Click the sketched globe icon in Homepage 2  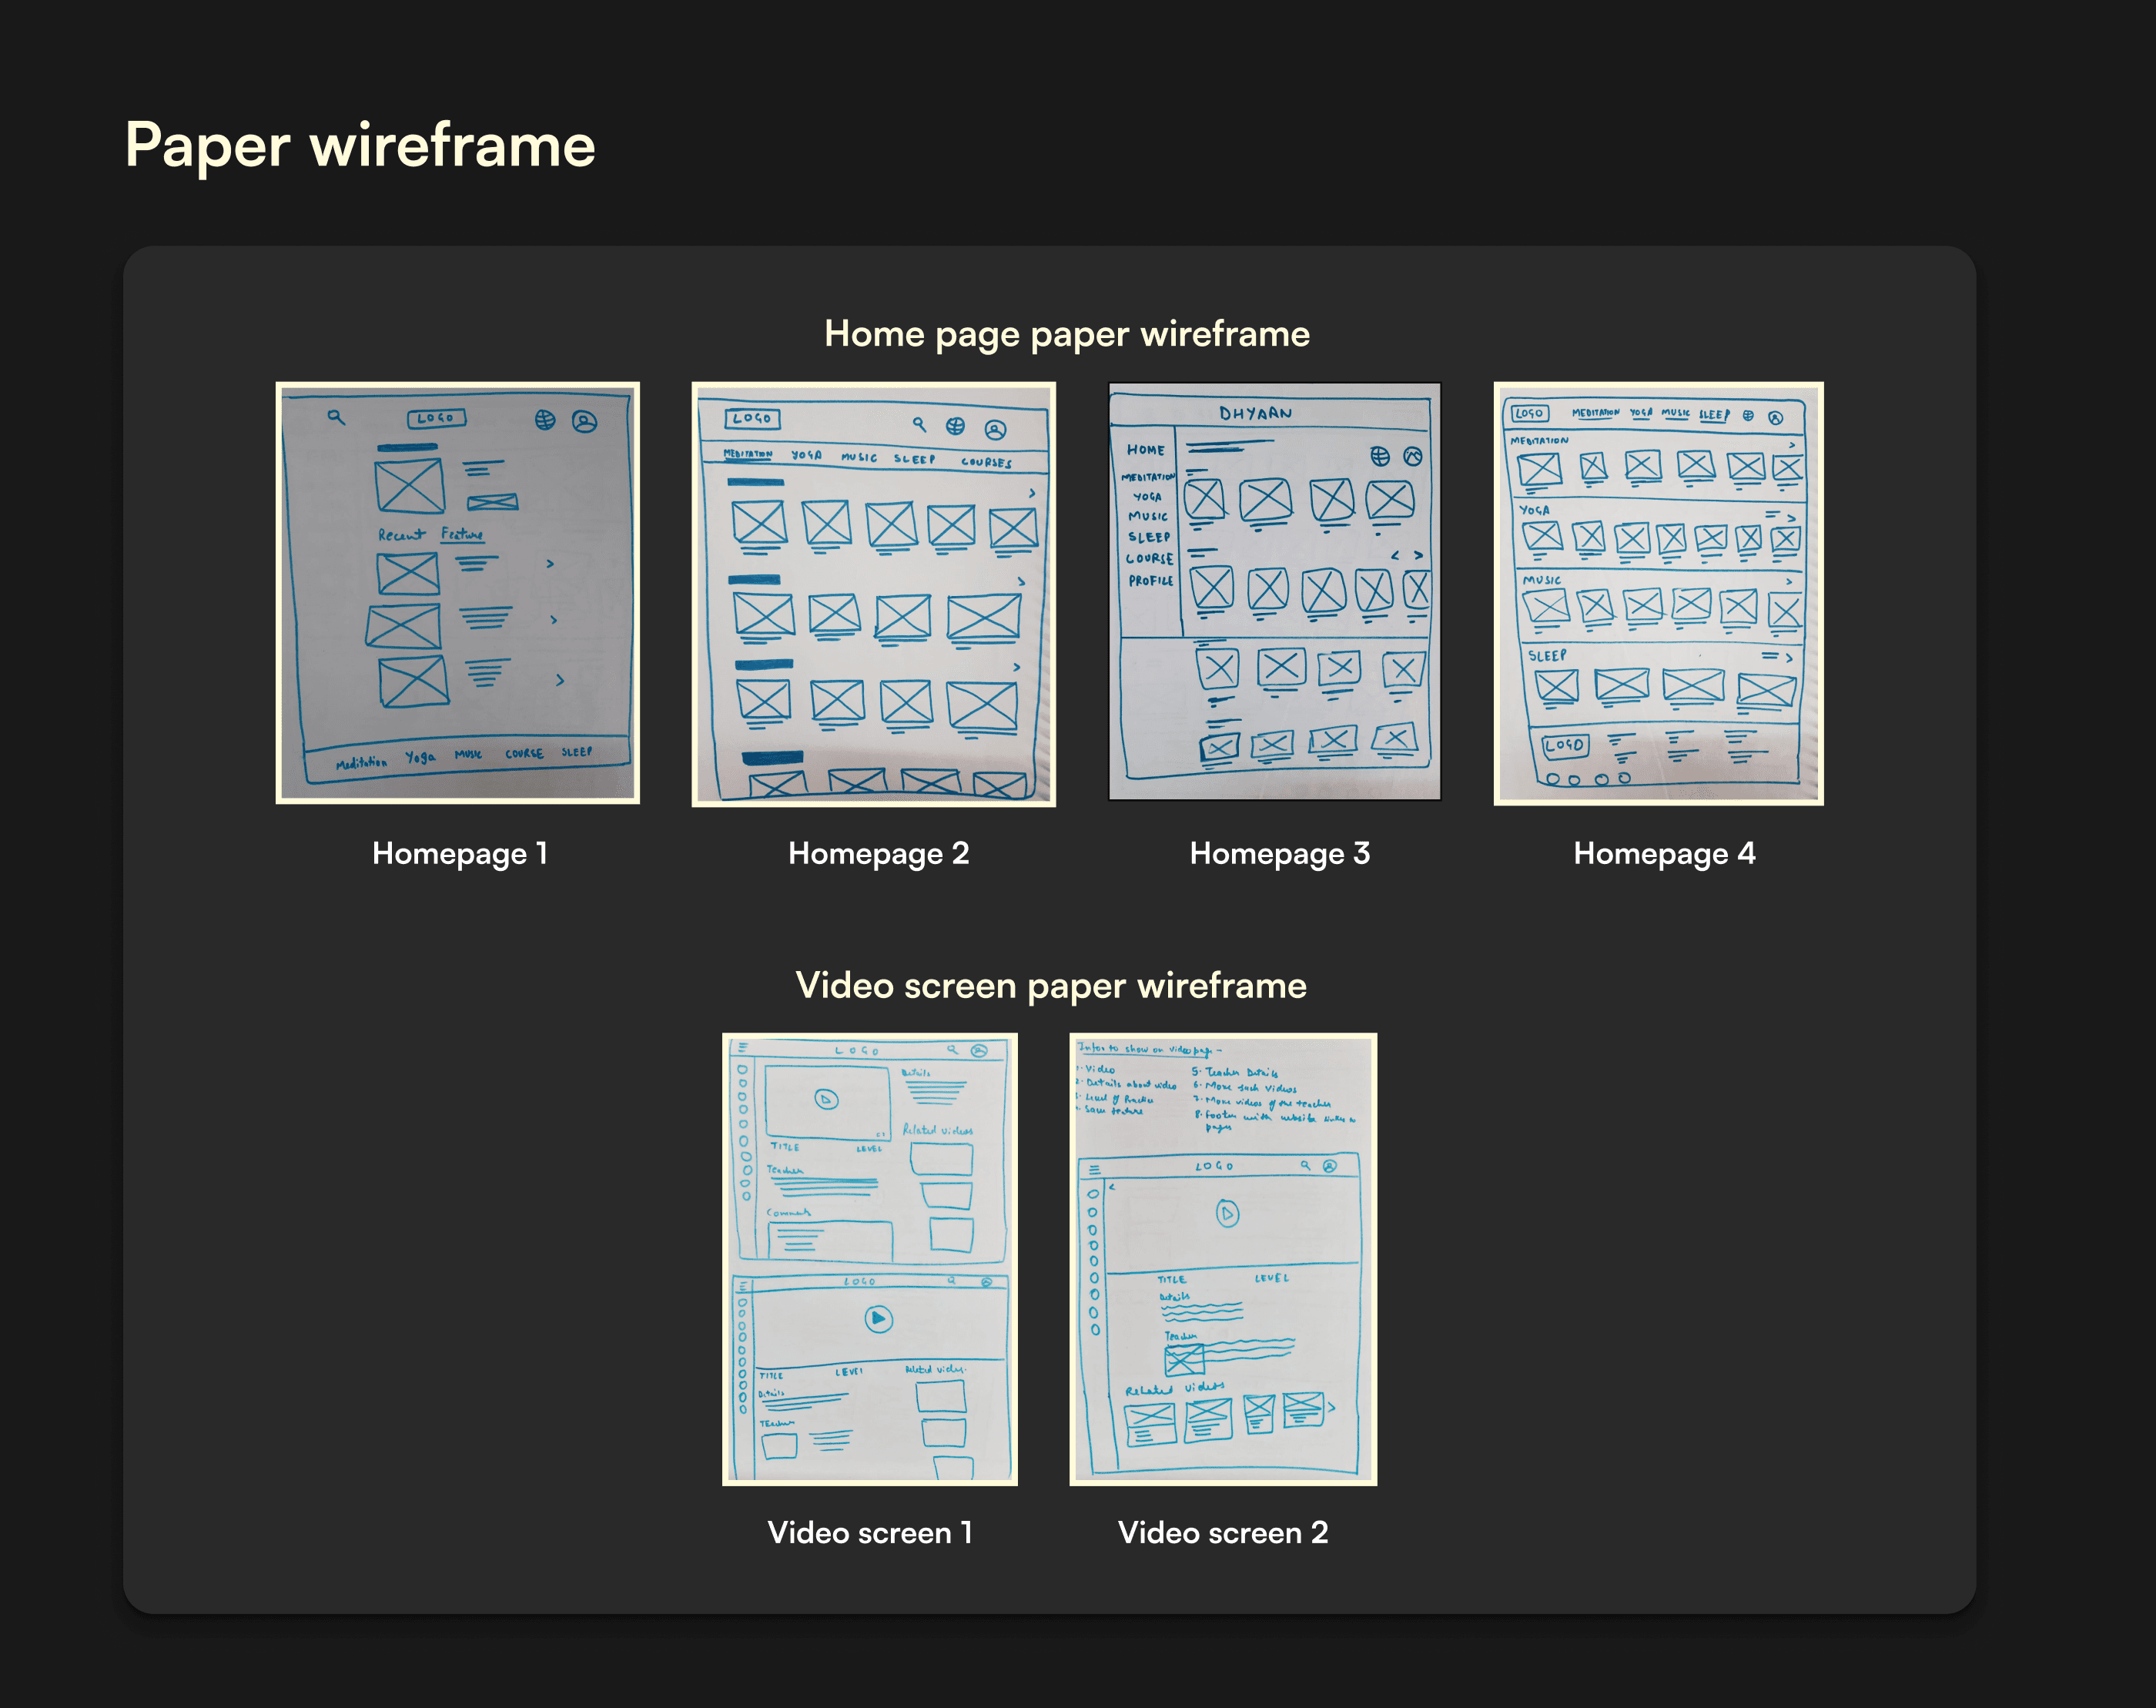pyautogui.click(x=955, y=427)
